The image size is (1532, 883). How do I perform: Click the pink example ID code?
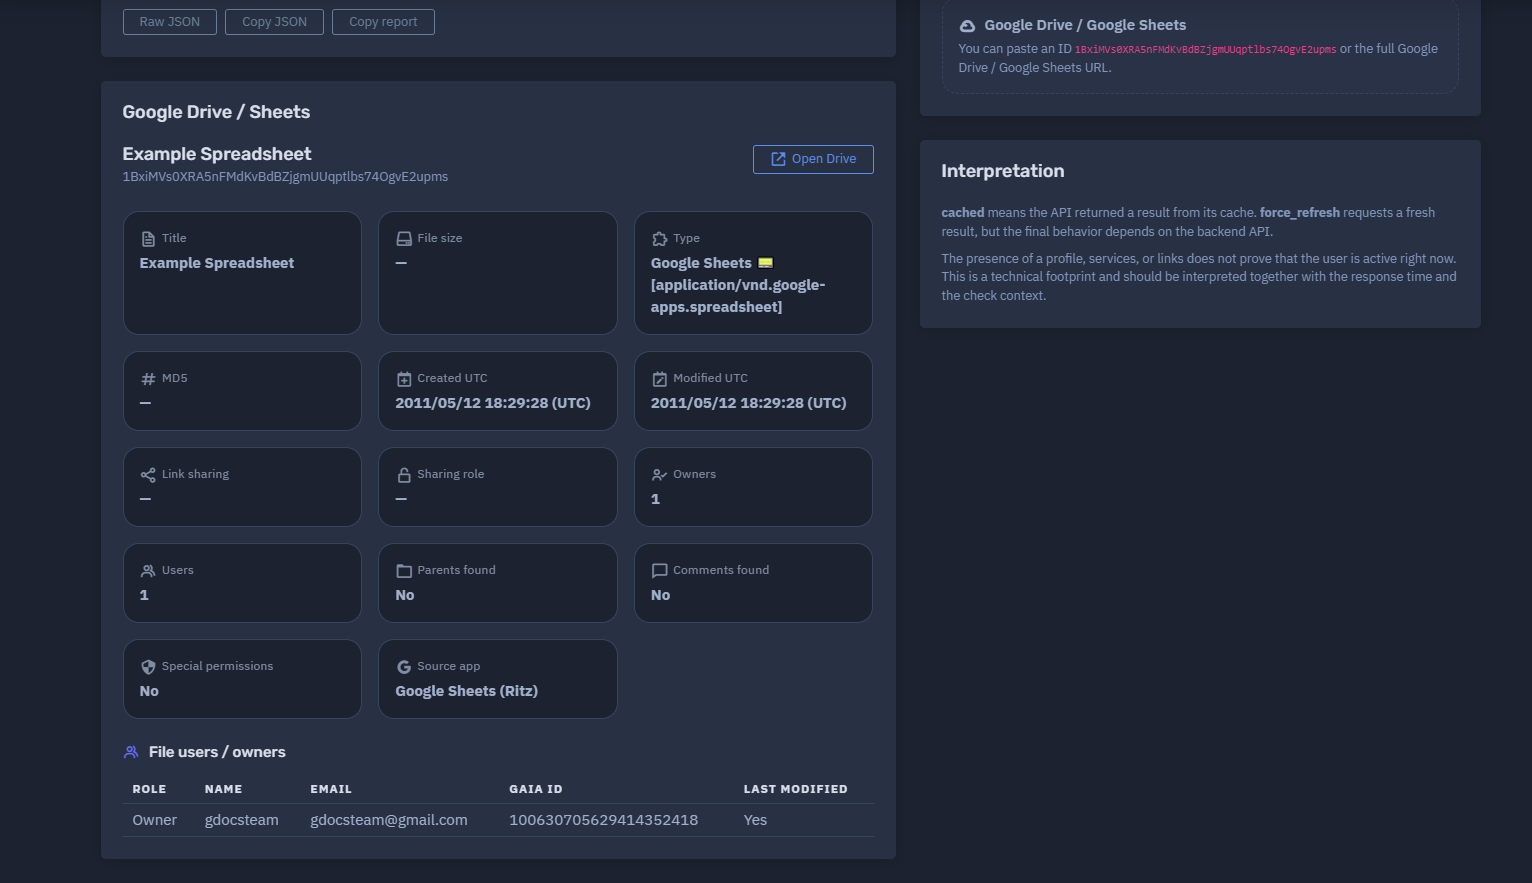pyautogui.click(x=1205, y=49)
